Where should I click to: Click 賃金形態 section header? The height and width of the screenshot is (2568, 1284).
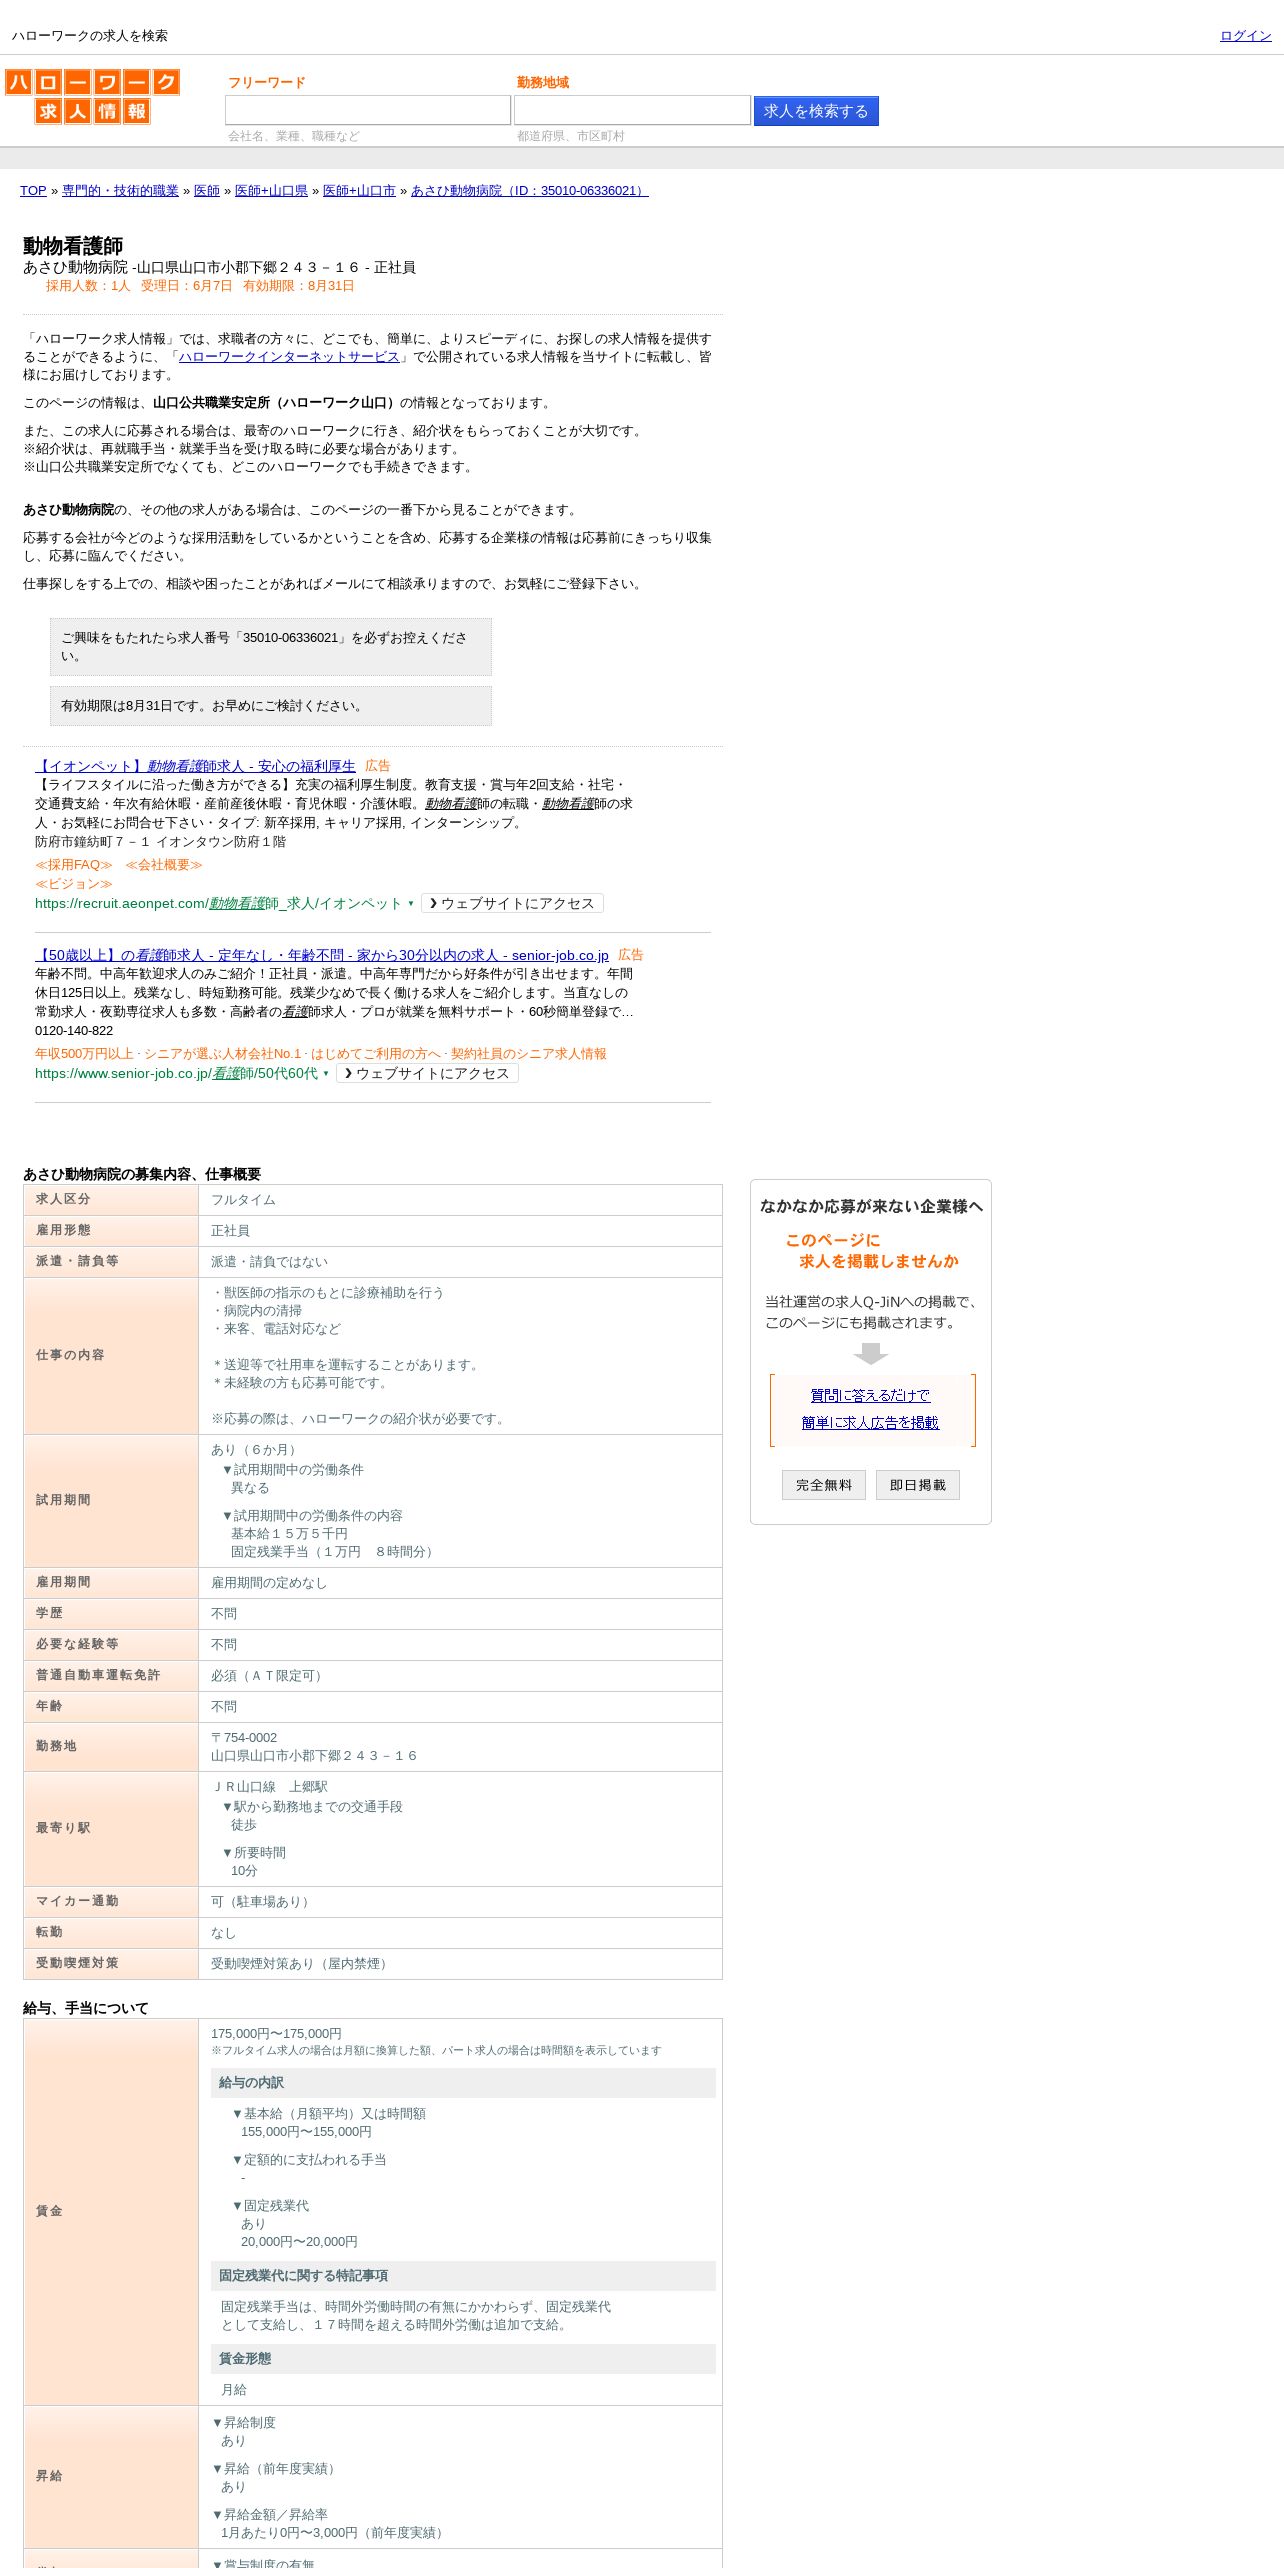click(x=463, y=2359)
